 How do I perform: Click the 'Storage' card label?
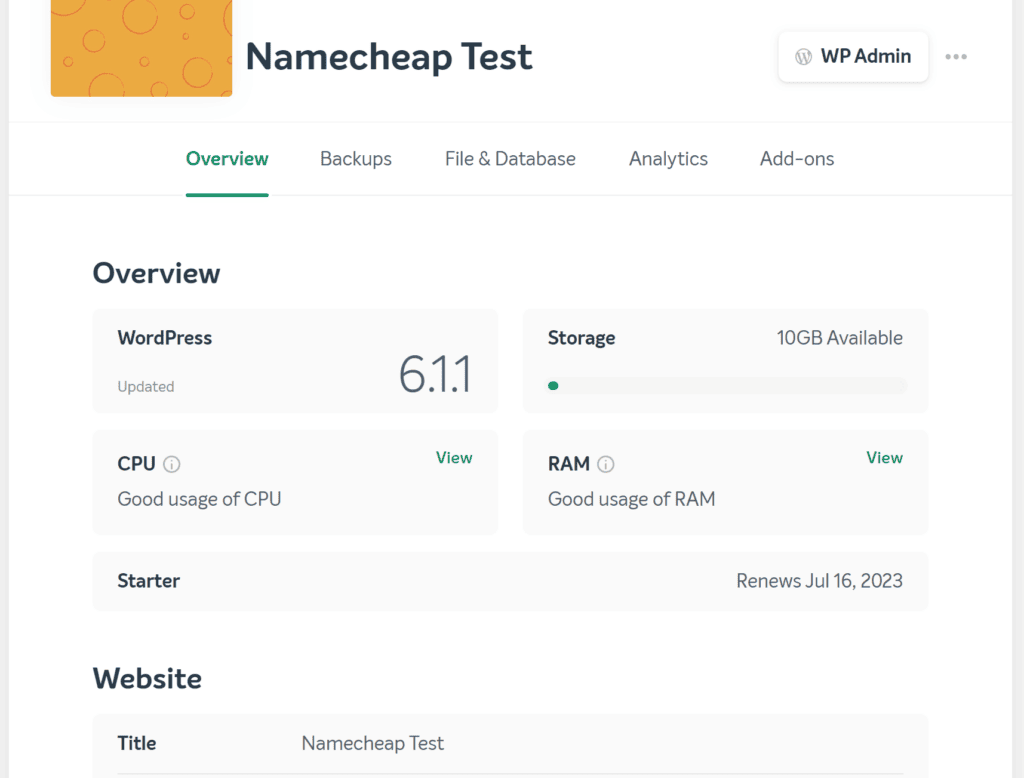pos(581,338)
